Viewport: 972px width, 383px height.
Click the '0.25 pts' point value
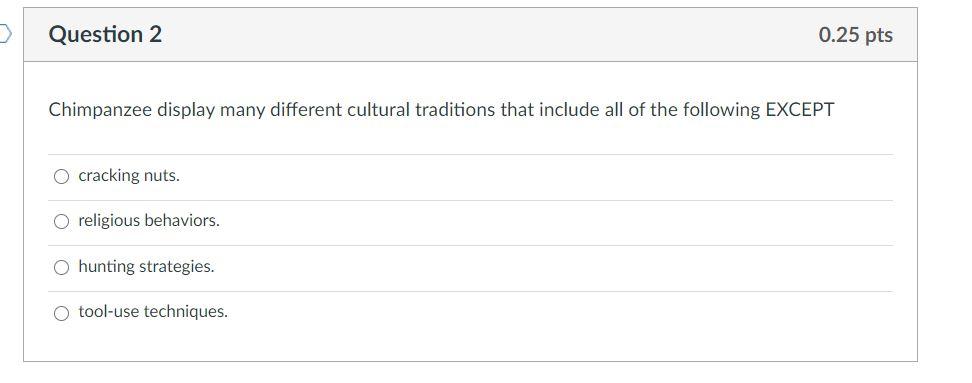[x=855, y=35]
